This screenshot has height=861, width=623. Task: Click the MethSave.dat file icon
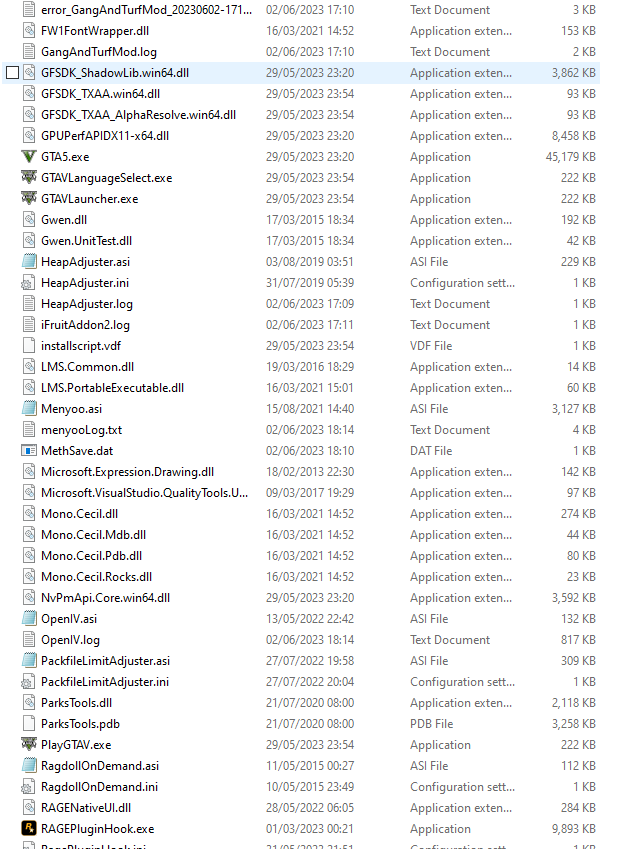(x=29, y=451)
